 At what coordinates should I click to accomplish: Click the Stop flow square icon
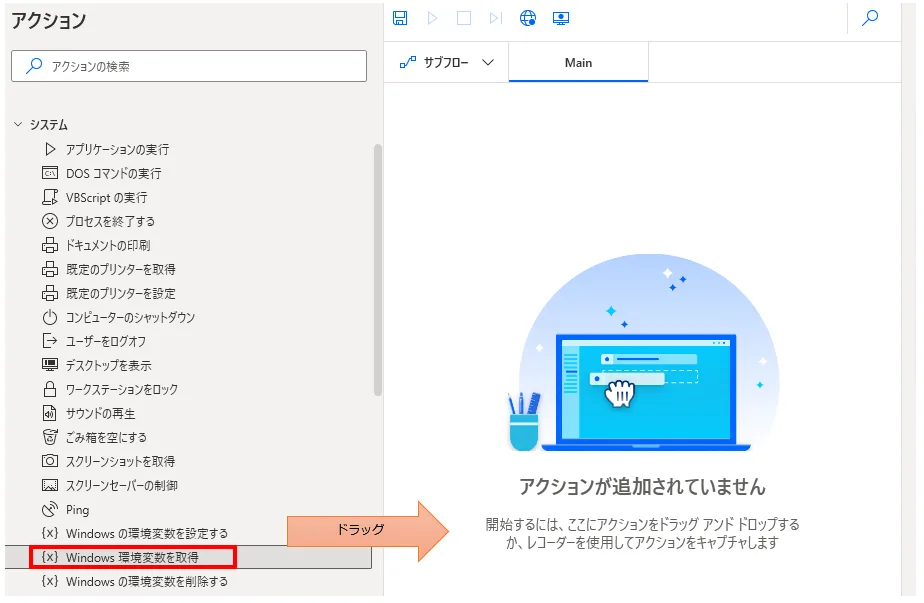point(463,18)
